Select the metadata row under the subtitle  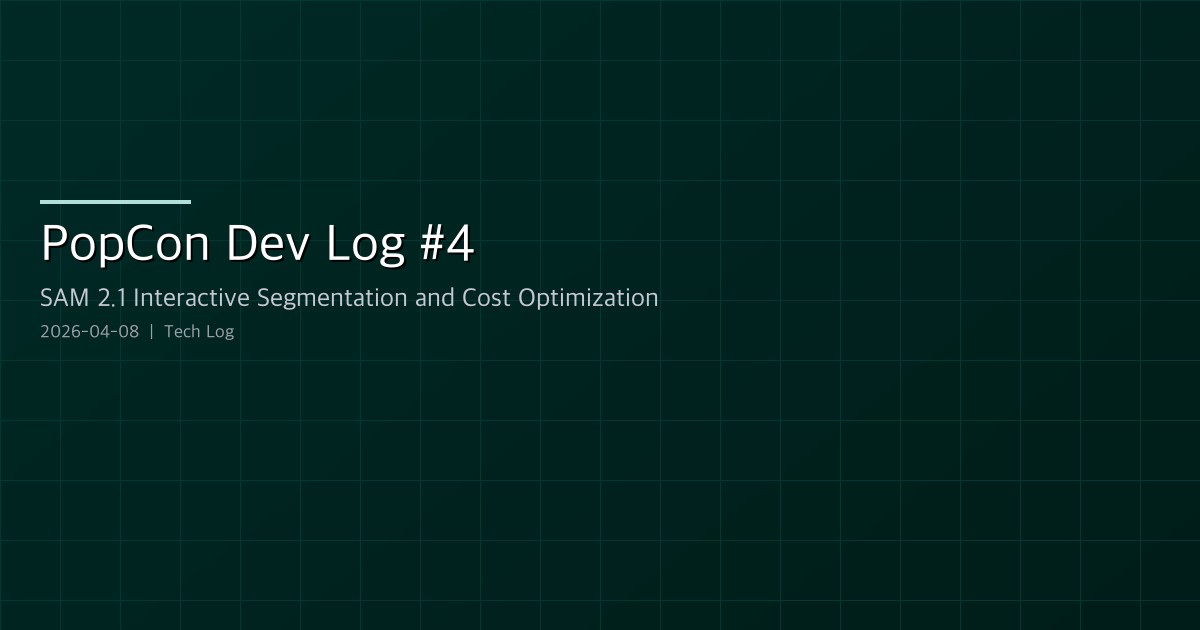pyautogui.click(x=137, y=330)
